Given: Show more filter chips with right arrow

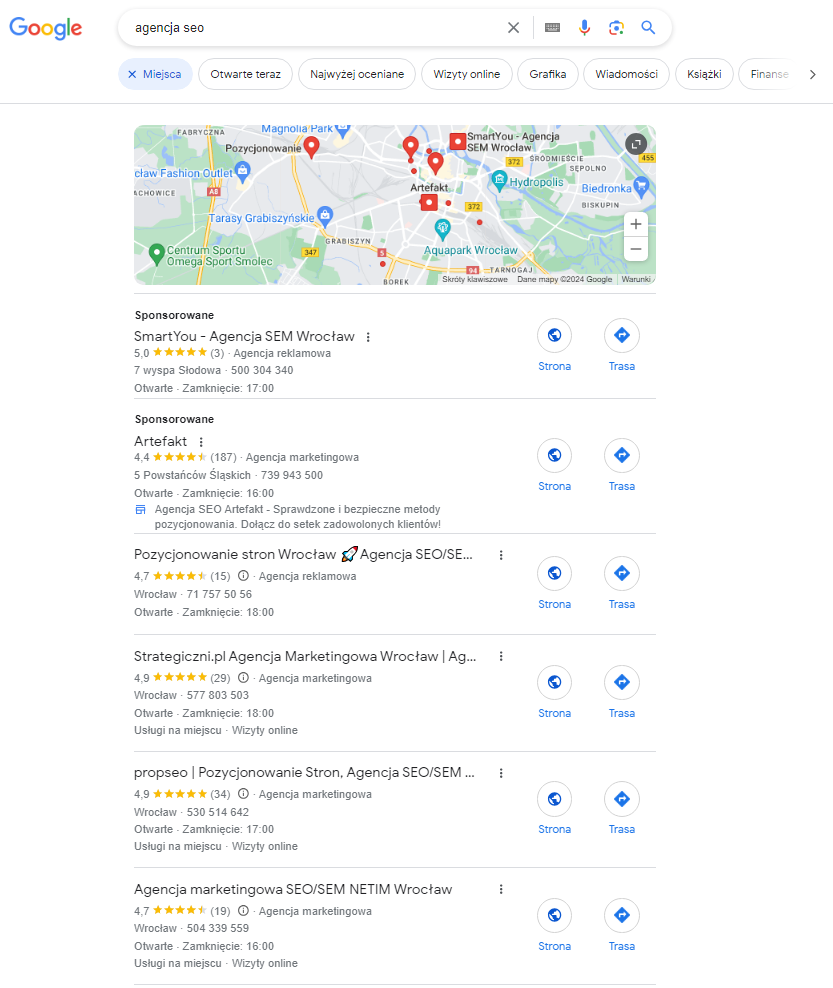Looking at the screenshot, I should tap(812, 74).
